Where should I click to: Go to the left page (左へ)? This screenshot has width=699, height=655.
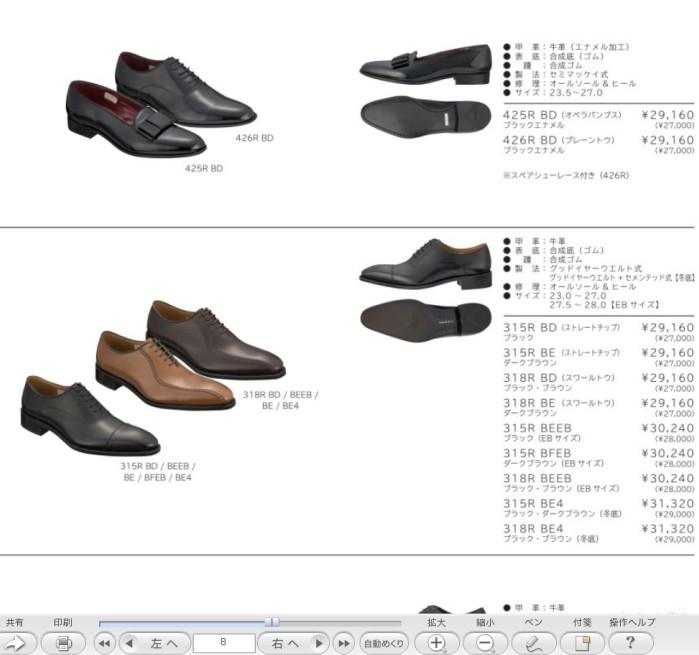click(x=155, y=643)
